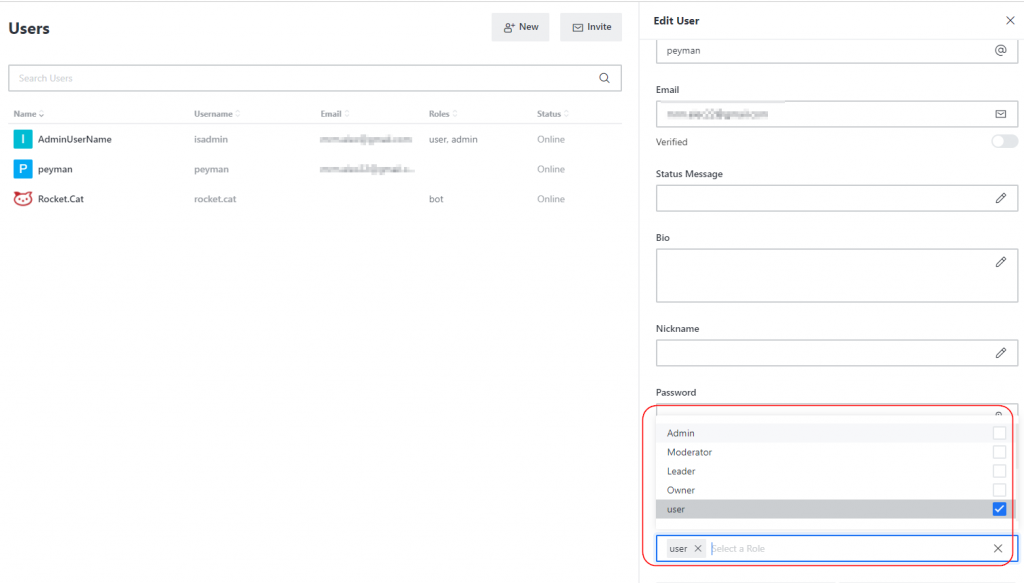Check the Admin role checkbox
This screenshot has height=583, width=1024.
999,433
